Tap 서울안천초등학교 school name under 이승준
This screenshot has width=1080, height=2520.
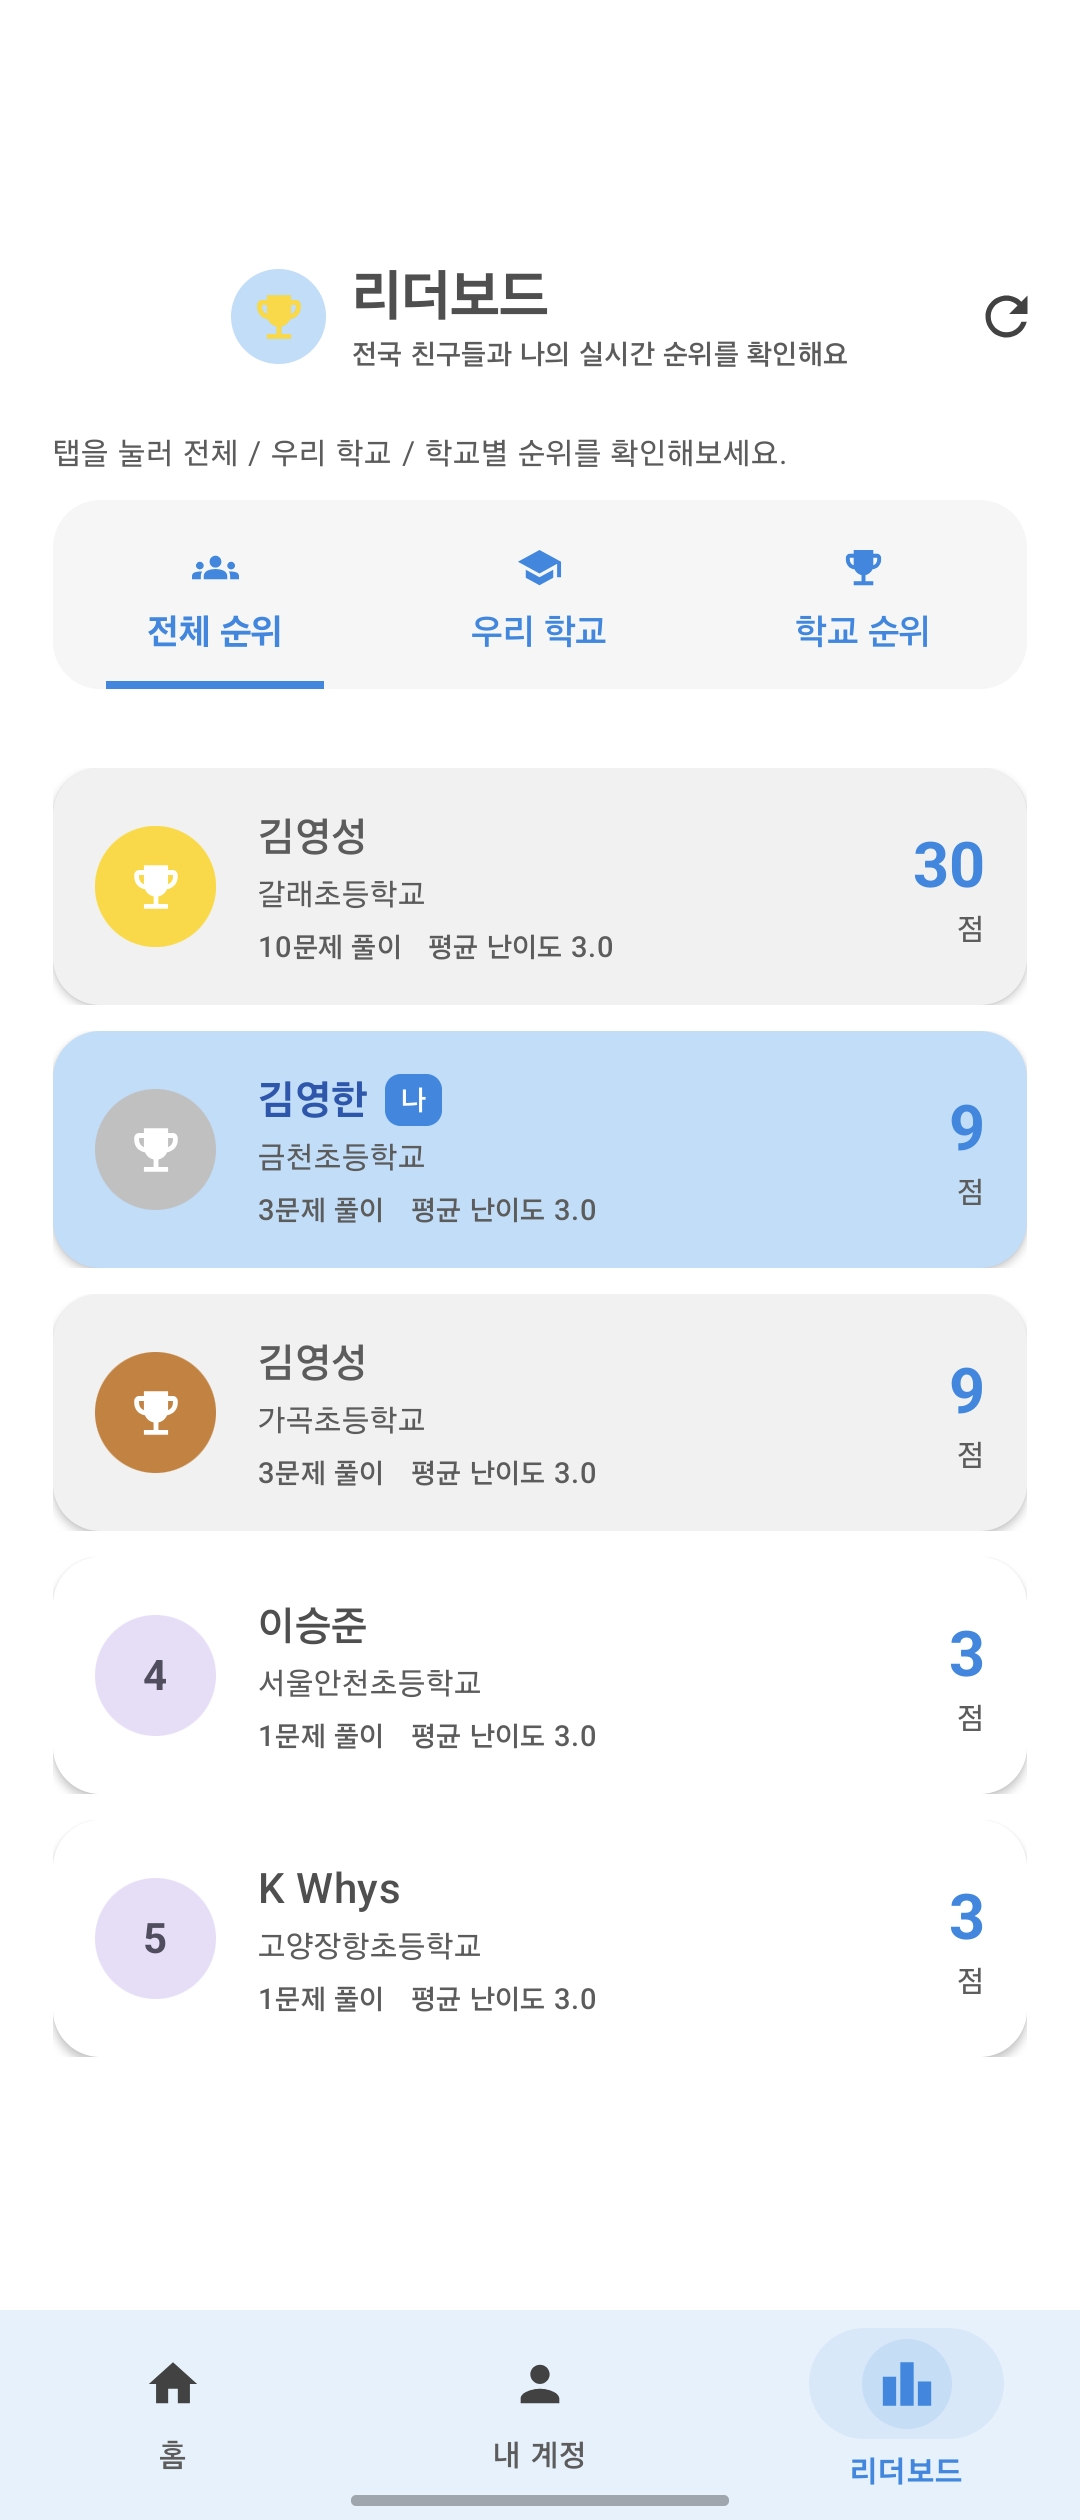coord(369,1682)
